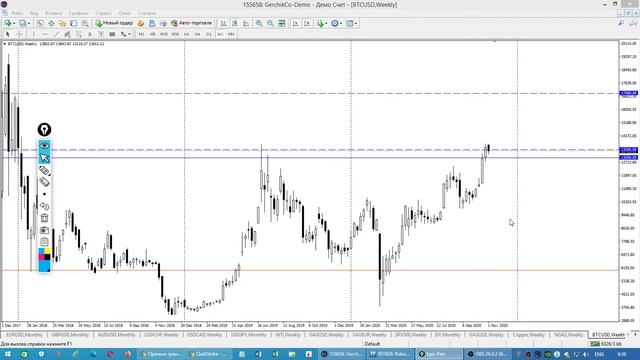Switch chart to bar chart mode
640x360 pixels.
coord(223,23)
